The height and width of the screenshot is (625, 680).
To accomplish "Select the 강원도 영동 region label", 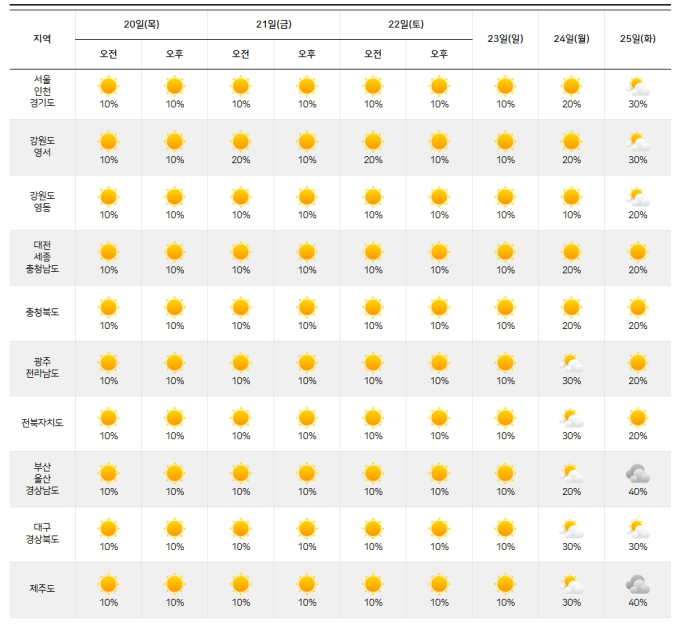I will 42,202.
